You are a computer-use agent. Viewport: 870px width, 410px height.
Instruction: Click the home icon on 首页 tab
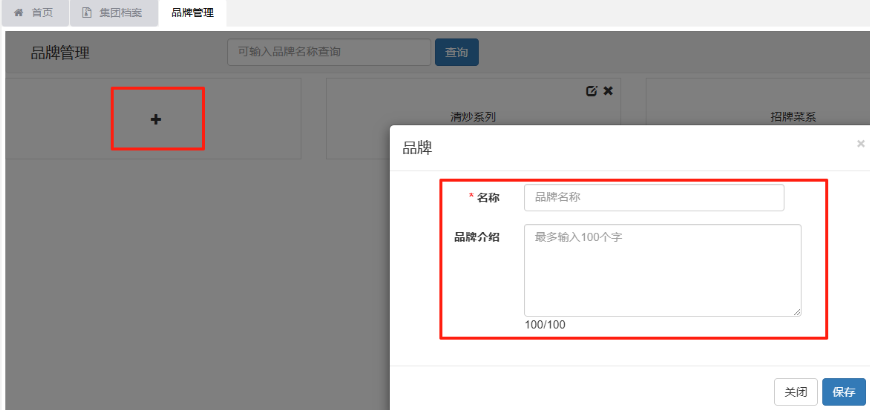point(18,13)
